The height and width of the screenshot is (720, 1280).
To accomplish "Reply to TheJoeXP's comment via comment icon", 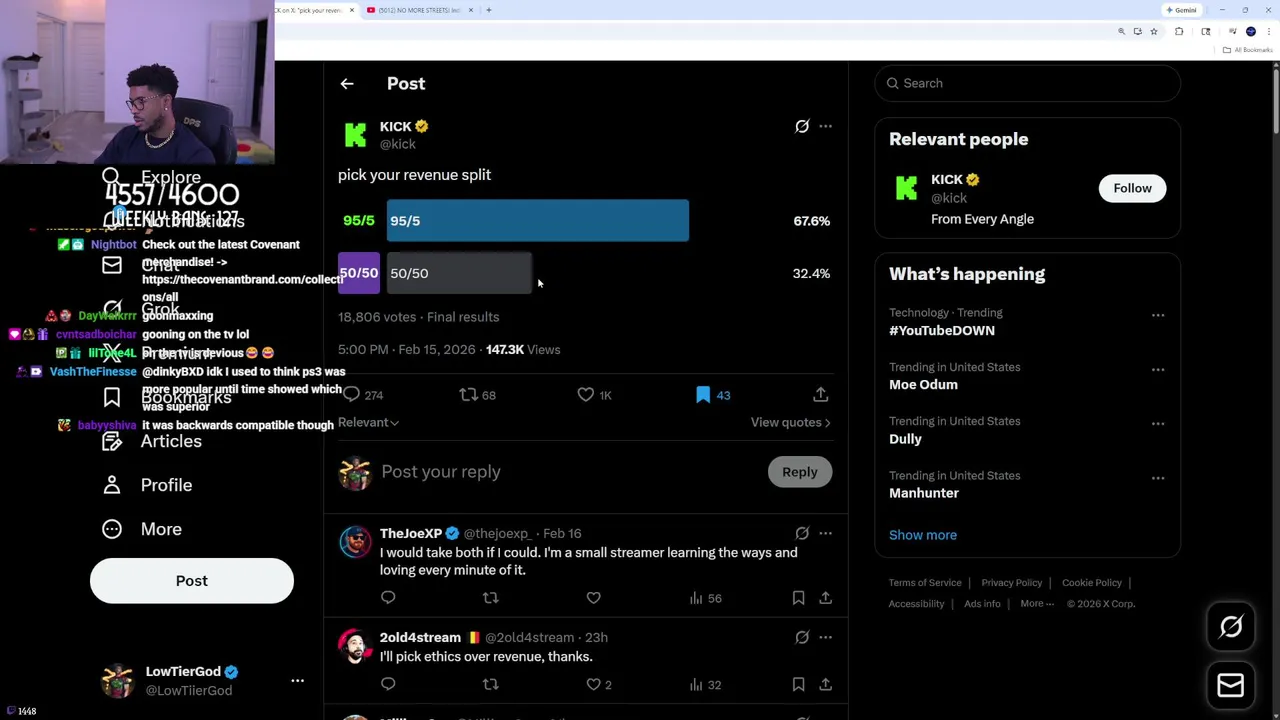I will pyautogui.click(x=388, y=598).
